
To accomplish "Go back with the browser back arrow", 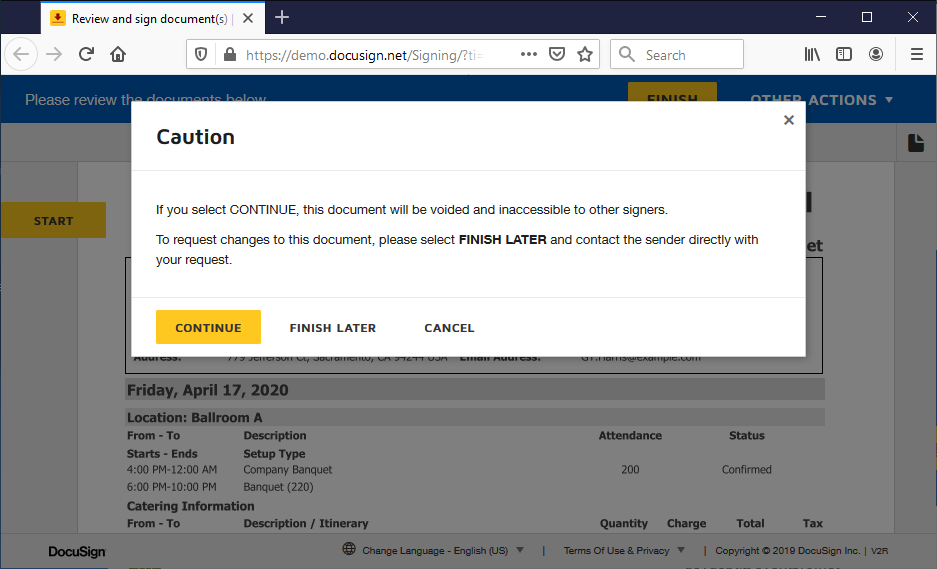I will click(21, 54).
